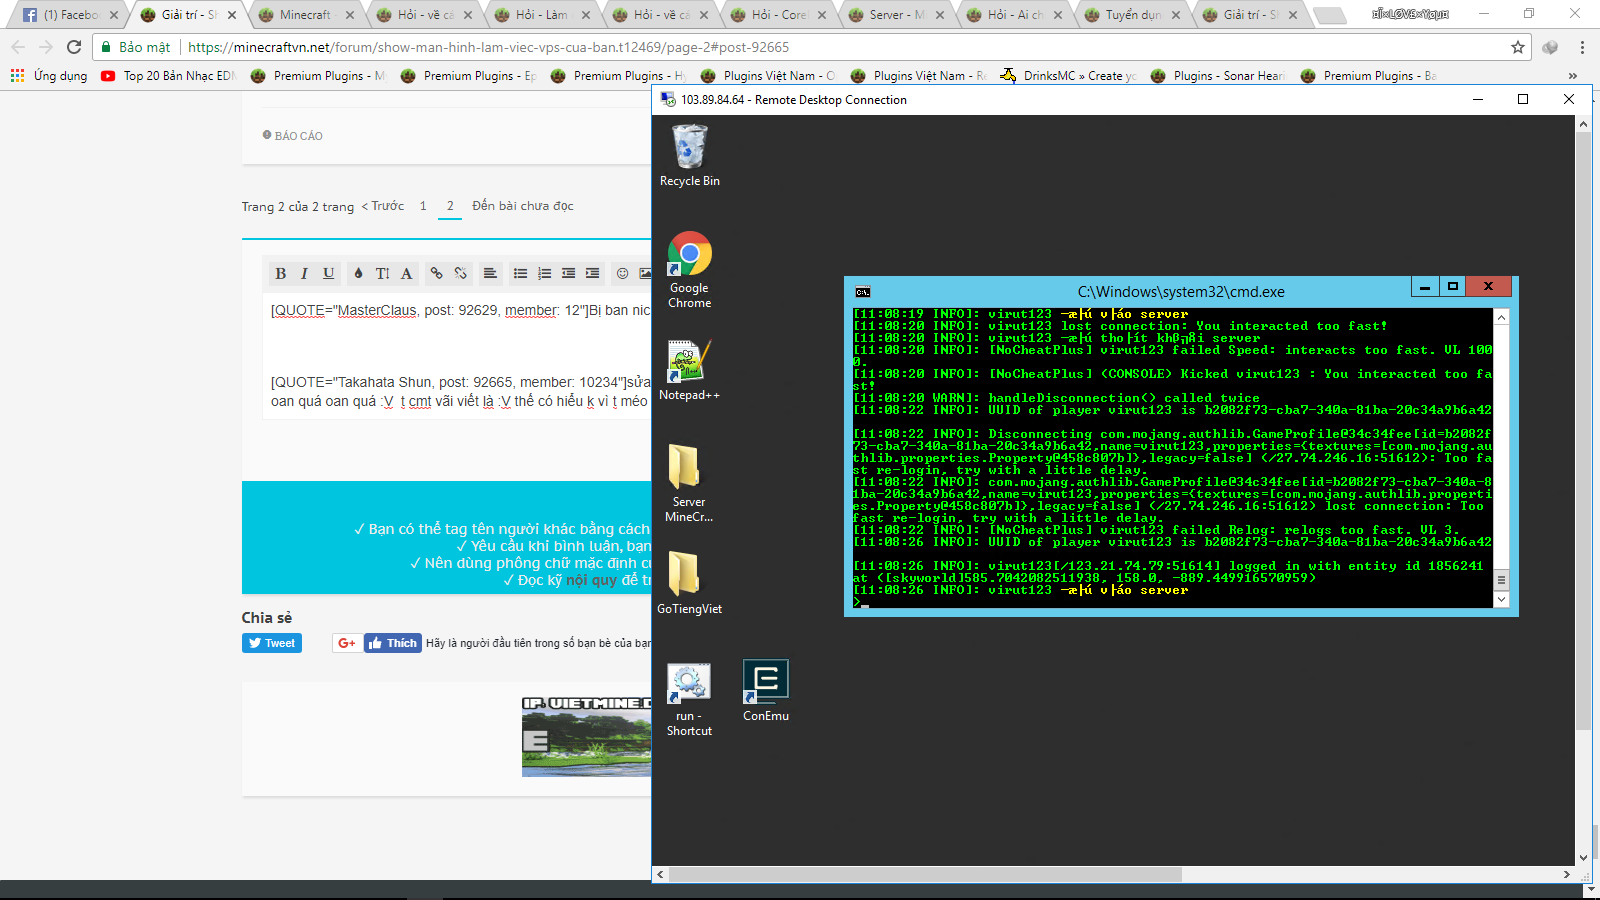Toggle bold formatting in the reply editor
Viewport: 1600px width, 900px height.
(281, 273)
